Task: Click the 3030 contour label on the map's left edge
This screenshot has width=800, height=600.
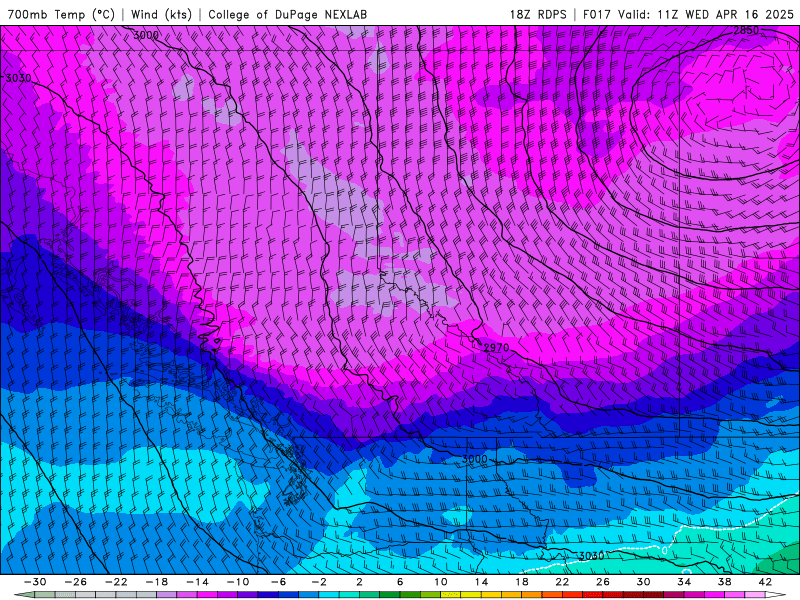Action: 18,78
